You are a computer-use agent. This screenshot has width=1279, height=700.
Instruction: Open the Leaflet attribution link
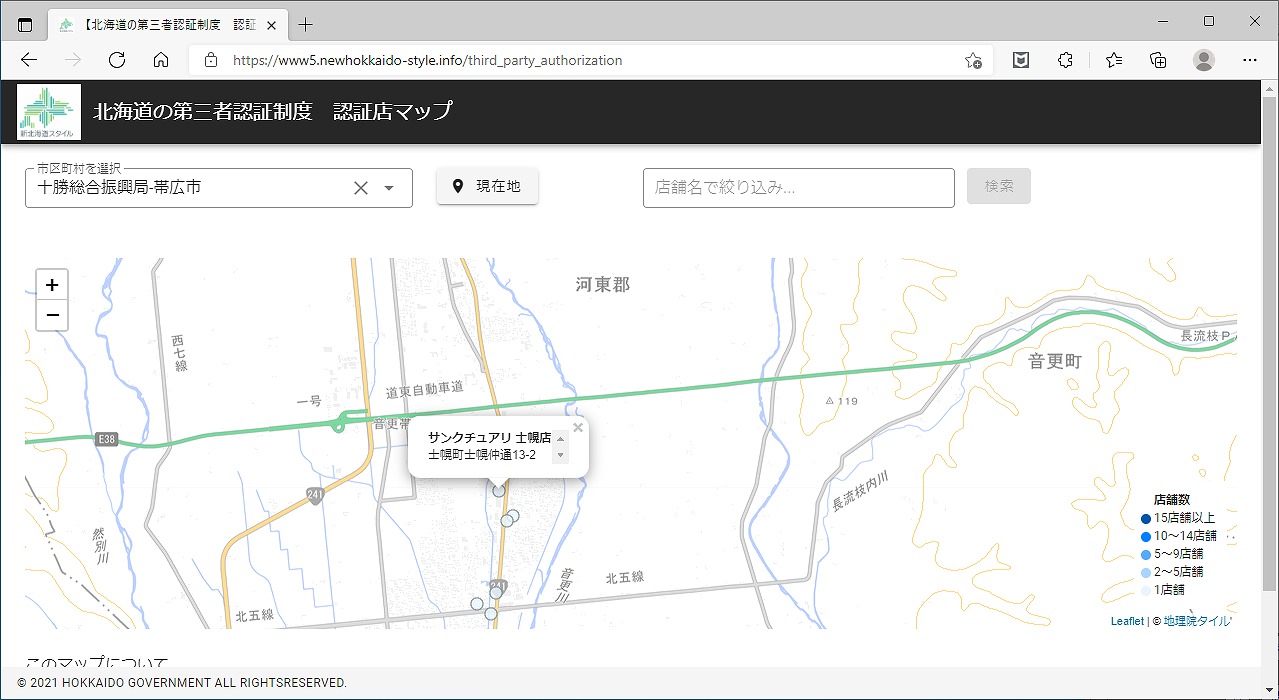(x=1127, y=621)
